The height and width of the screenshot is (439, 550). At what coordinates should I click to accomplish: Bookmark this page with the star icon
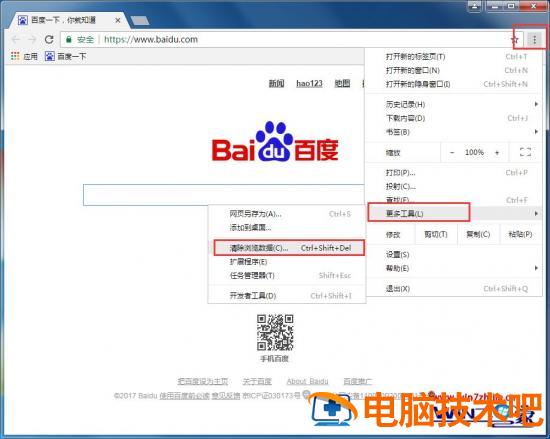[514, 40]
